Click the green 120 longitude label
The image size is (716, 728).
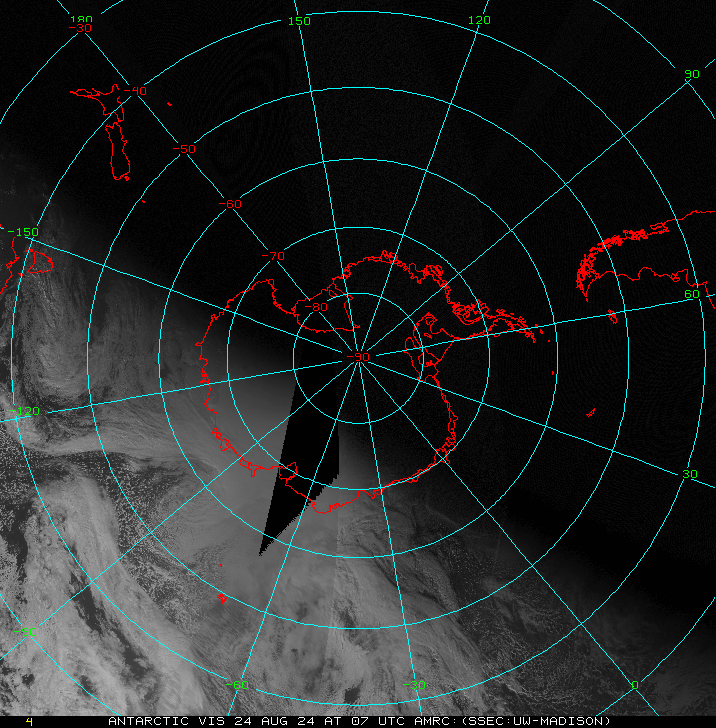pyautogui.click(x=480, y=21)
